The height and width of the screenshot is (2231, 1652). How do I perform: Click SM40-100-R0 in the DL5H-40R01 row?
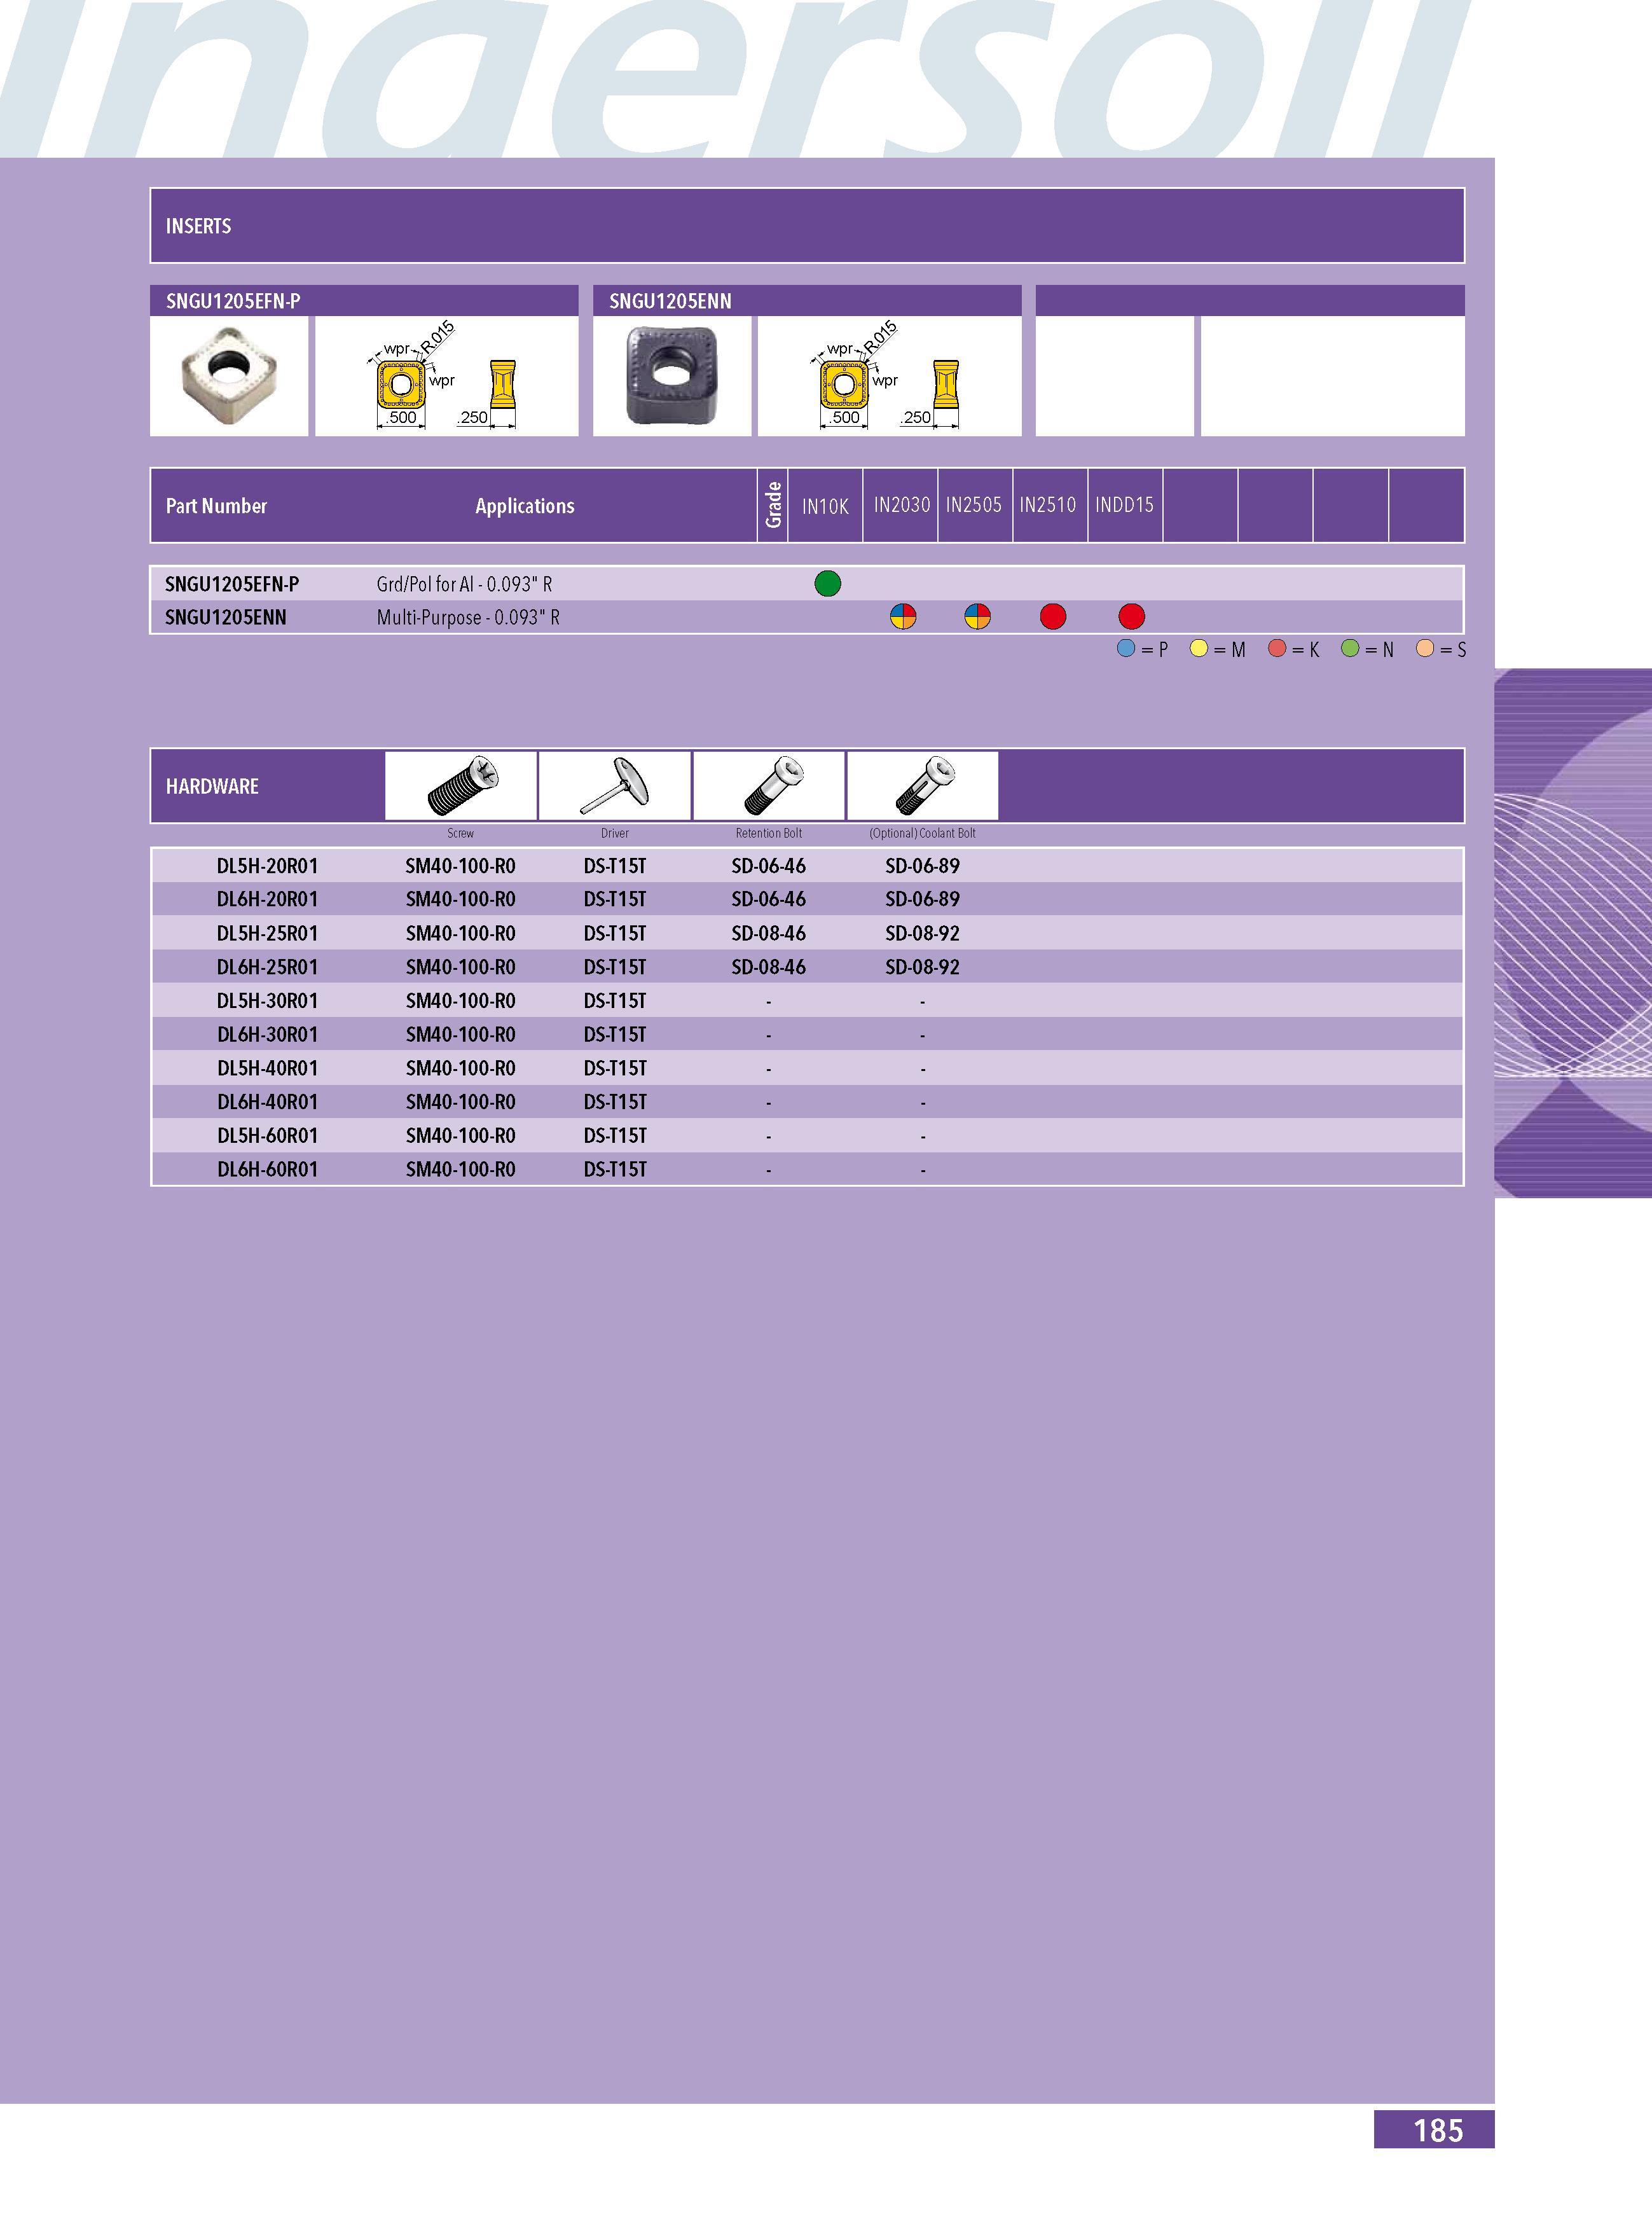[460, 1068]
